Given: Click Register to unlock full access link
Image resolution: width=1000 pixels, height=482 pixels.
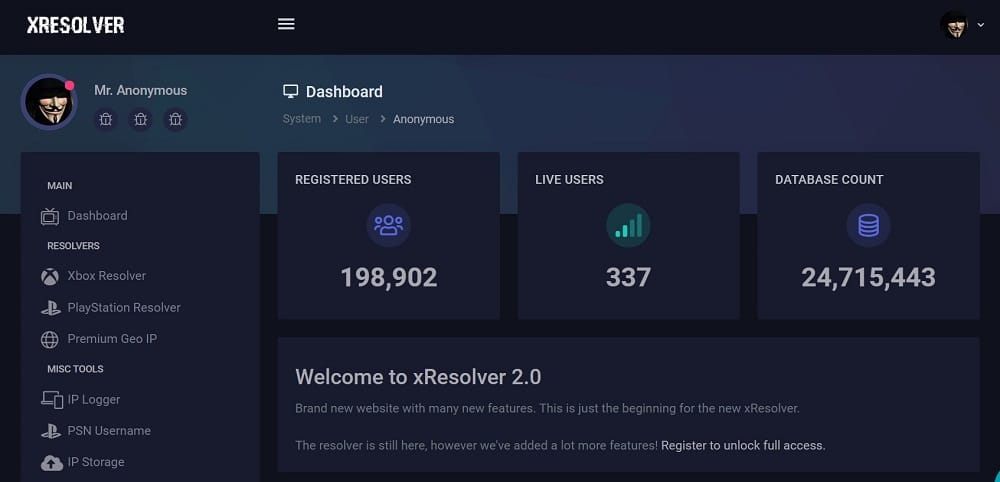Looking at the screenshot, I should pos(743,446).
